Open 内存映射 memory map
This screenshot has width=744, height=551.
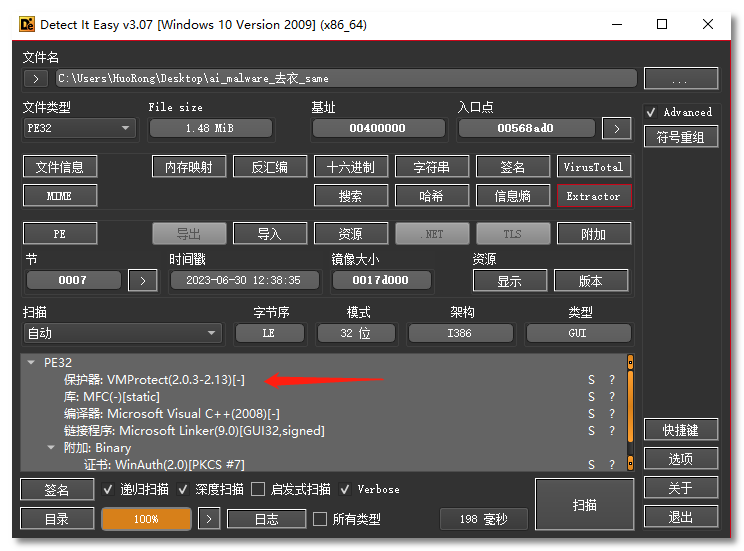189,167
